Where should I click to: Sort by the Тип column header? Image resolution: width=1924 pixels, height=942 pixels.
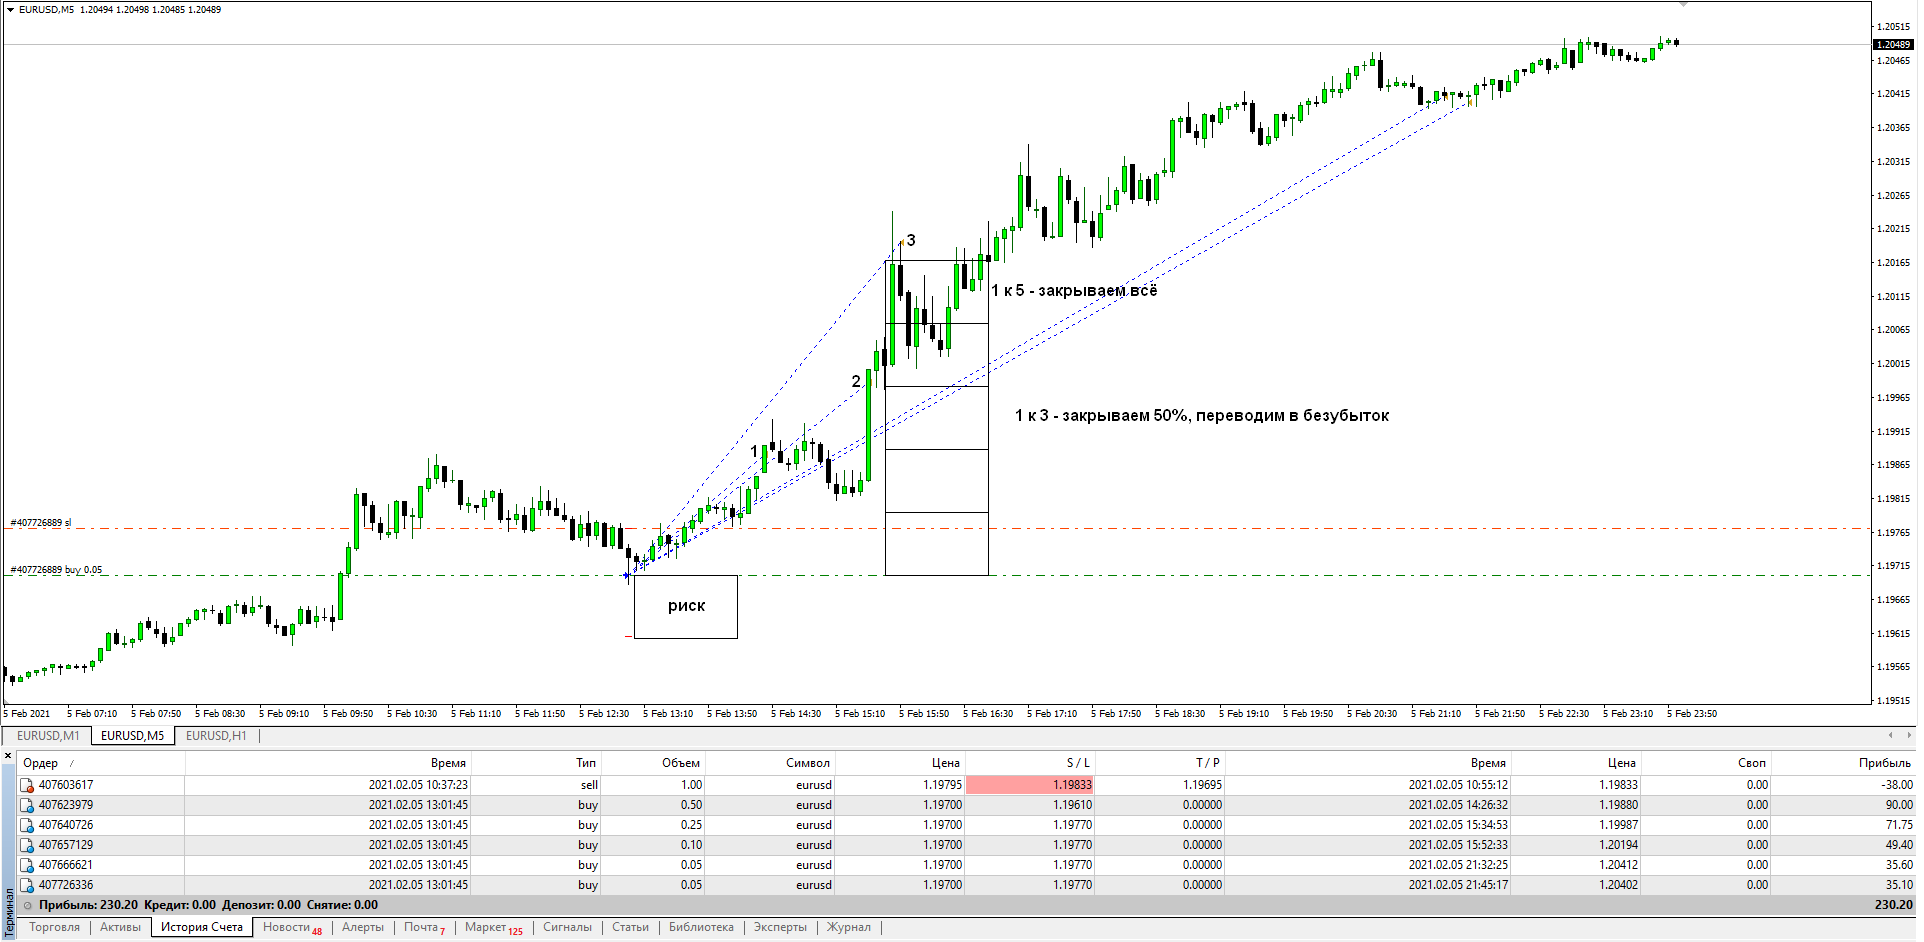[535, 763]
